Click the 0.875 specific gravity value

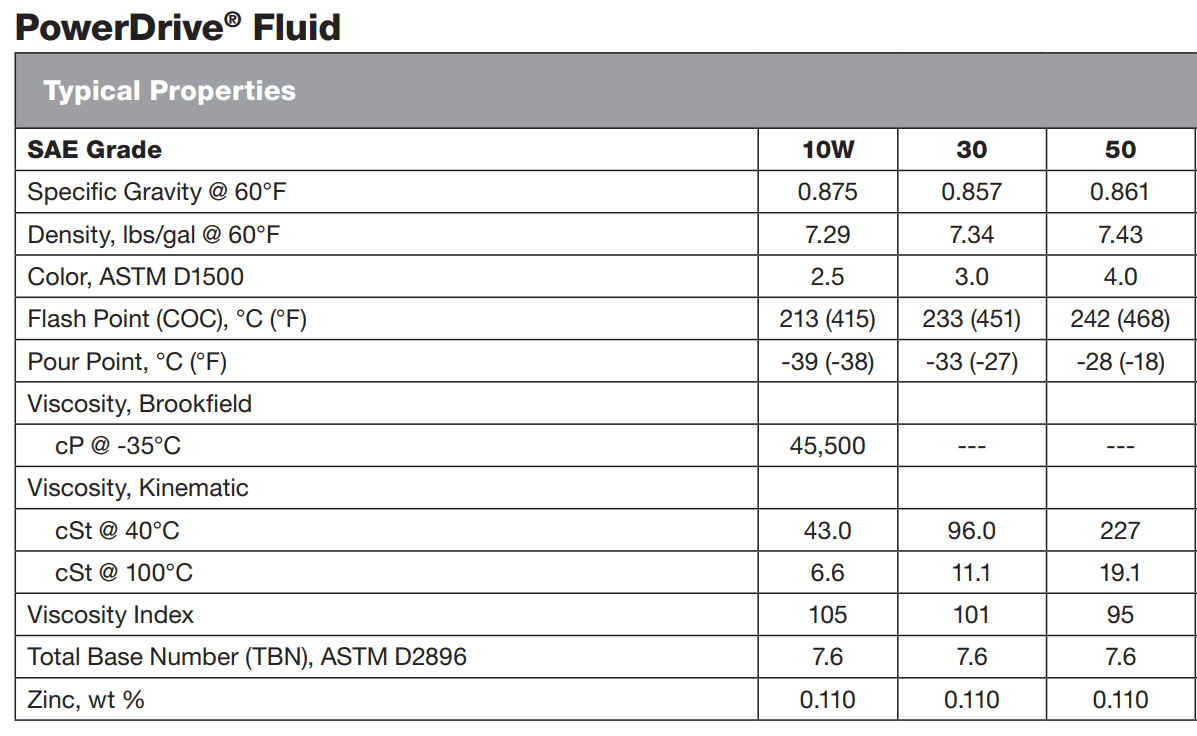pyautogui.click(x=828, y=192)
